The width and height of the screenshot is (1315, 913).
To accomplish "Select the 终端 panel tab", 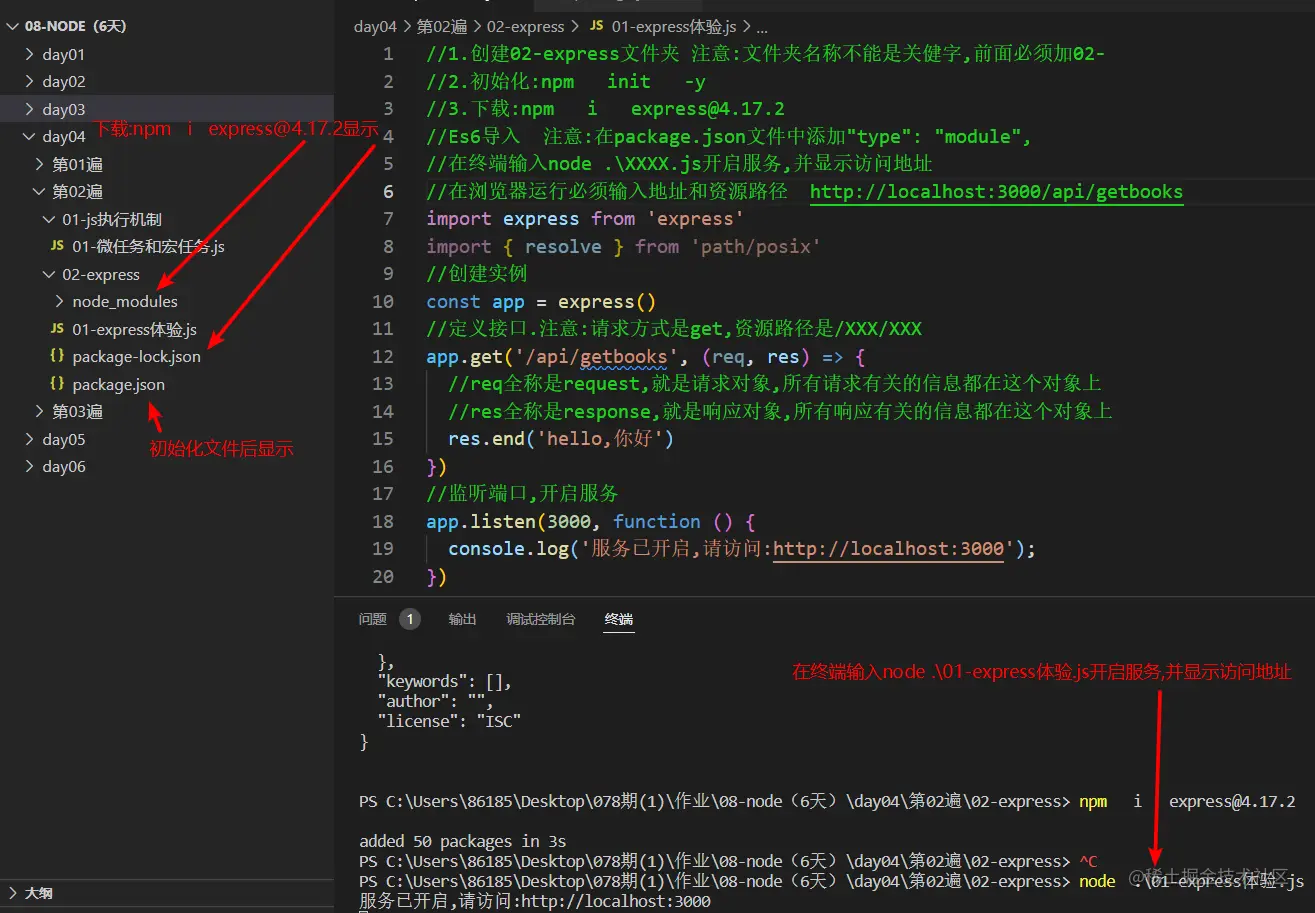I will [x=619, y=619].
